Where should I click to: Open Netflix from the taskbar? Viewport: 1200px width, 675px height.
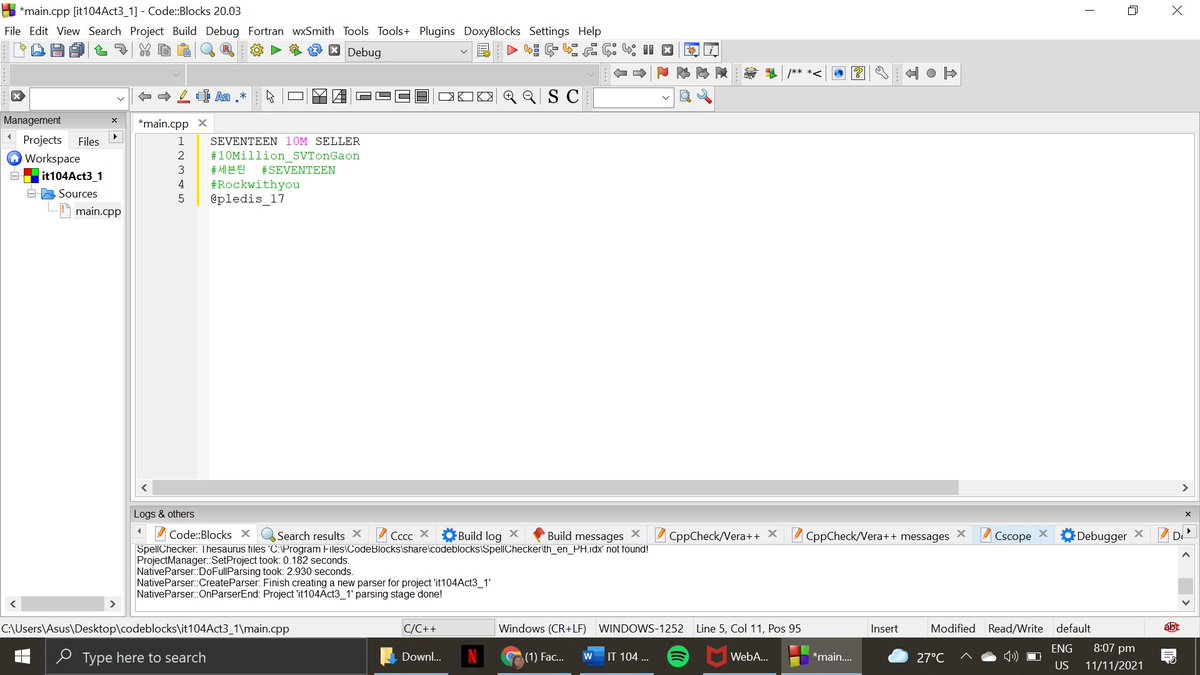(x=471, y=657)
